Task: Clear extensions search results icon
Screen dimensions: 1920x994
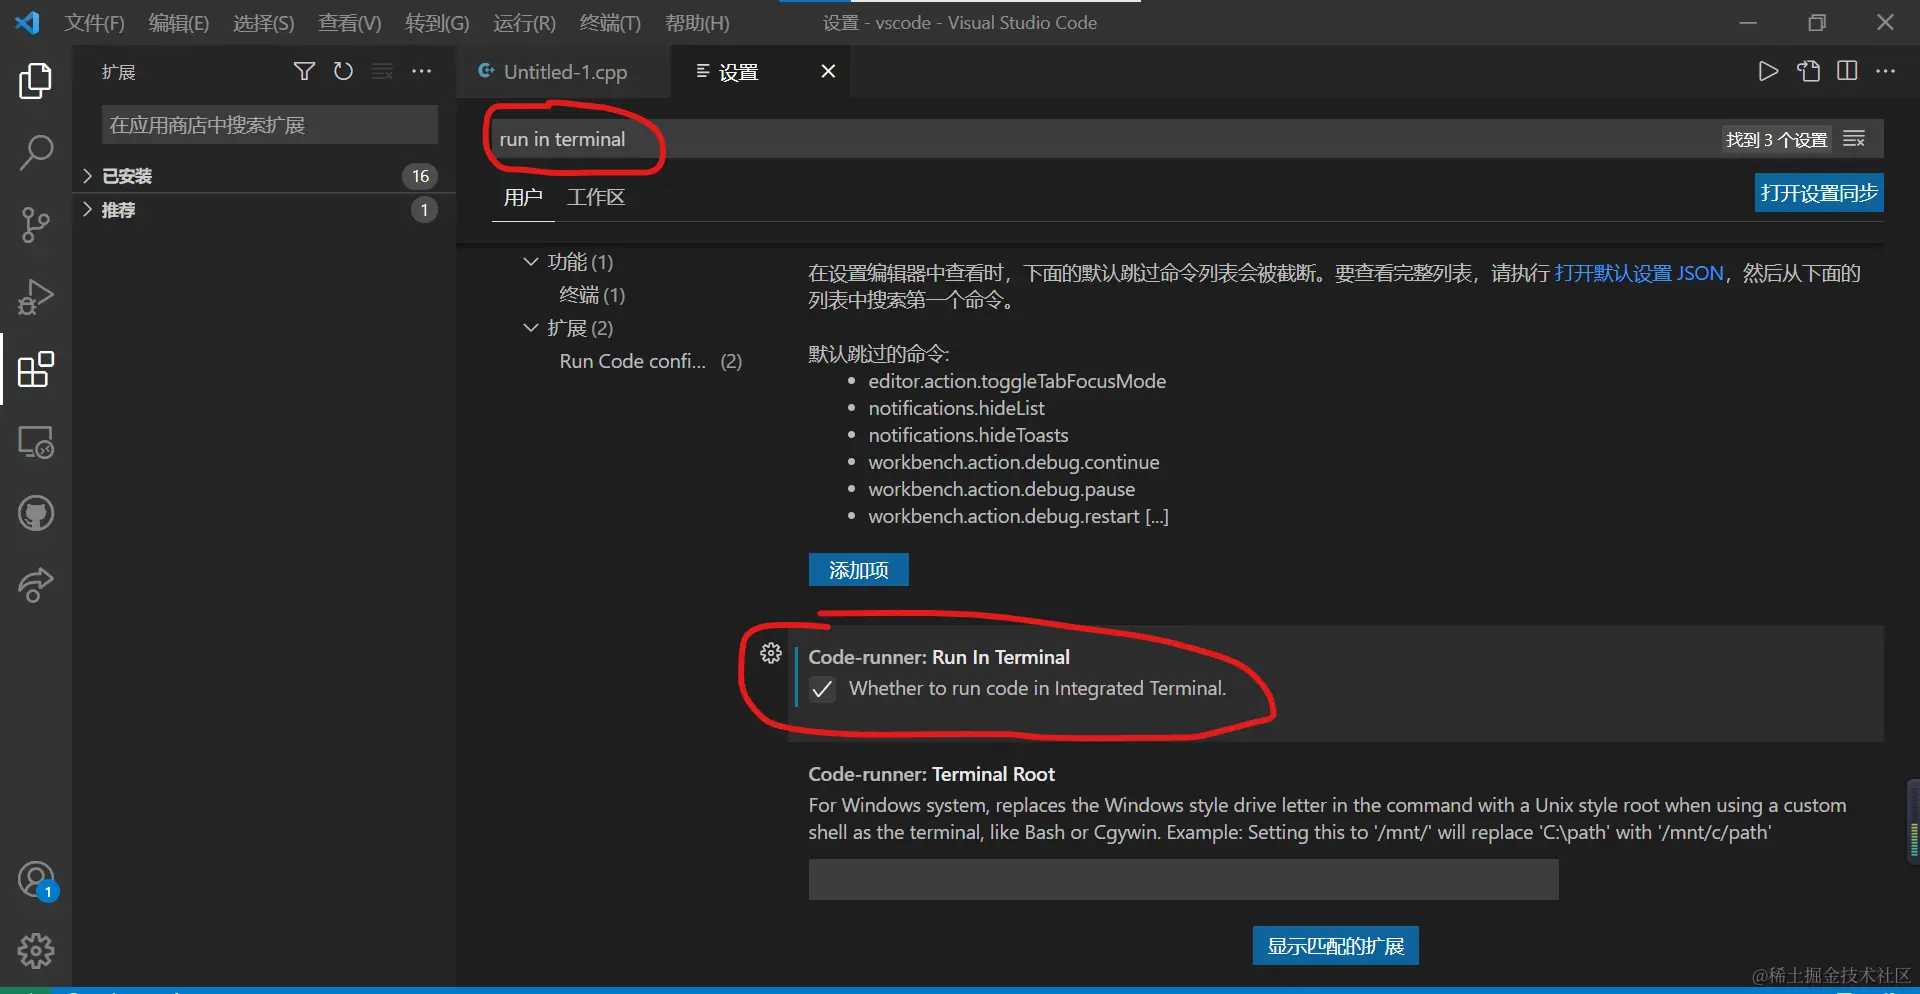Action: coord(382,71)
